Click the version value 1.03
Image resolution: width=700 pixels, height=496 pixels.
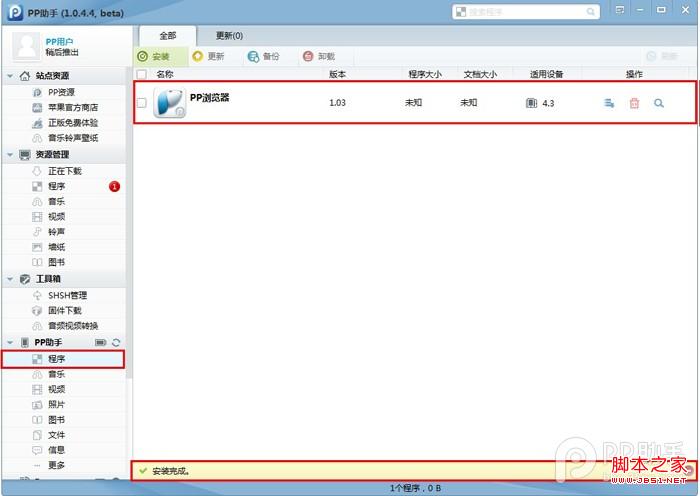tap(338, 103)
